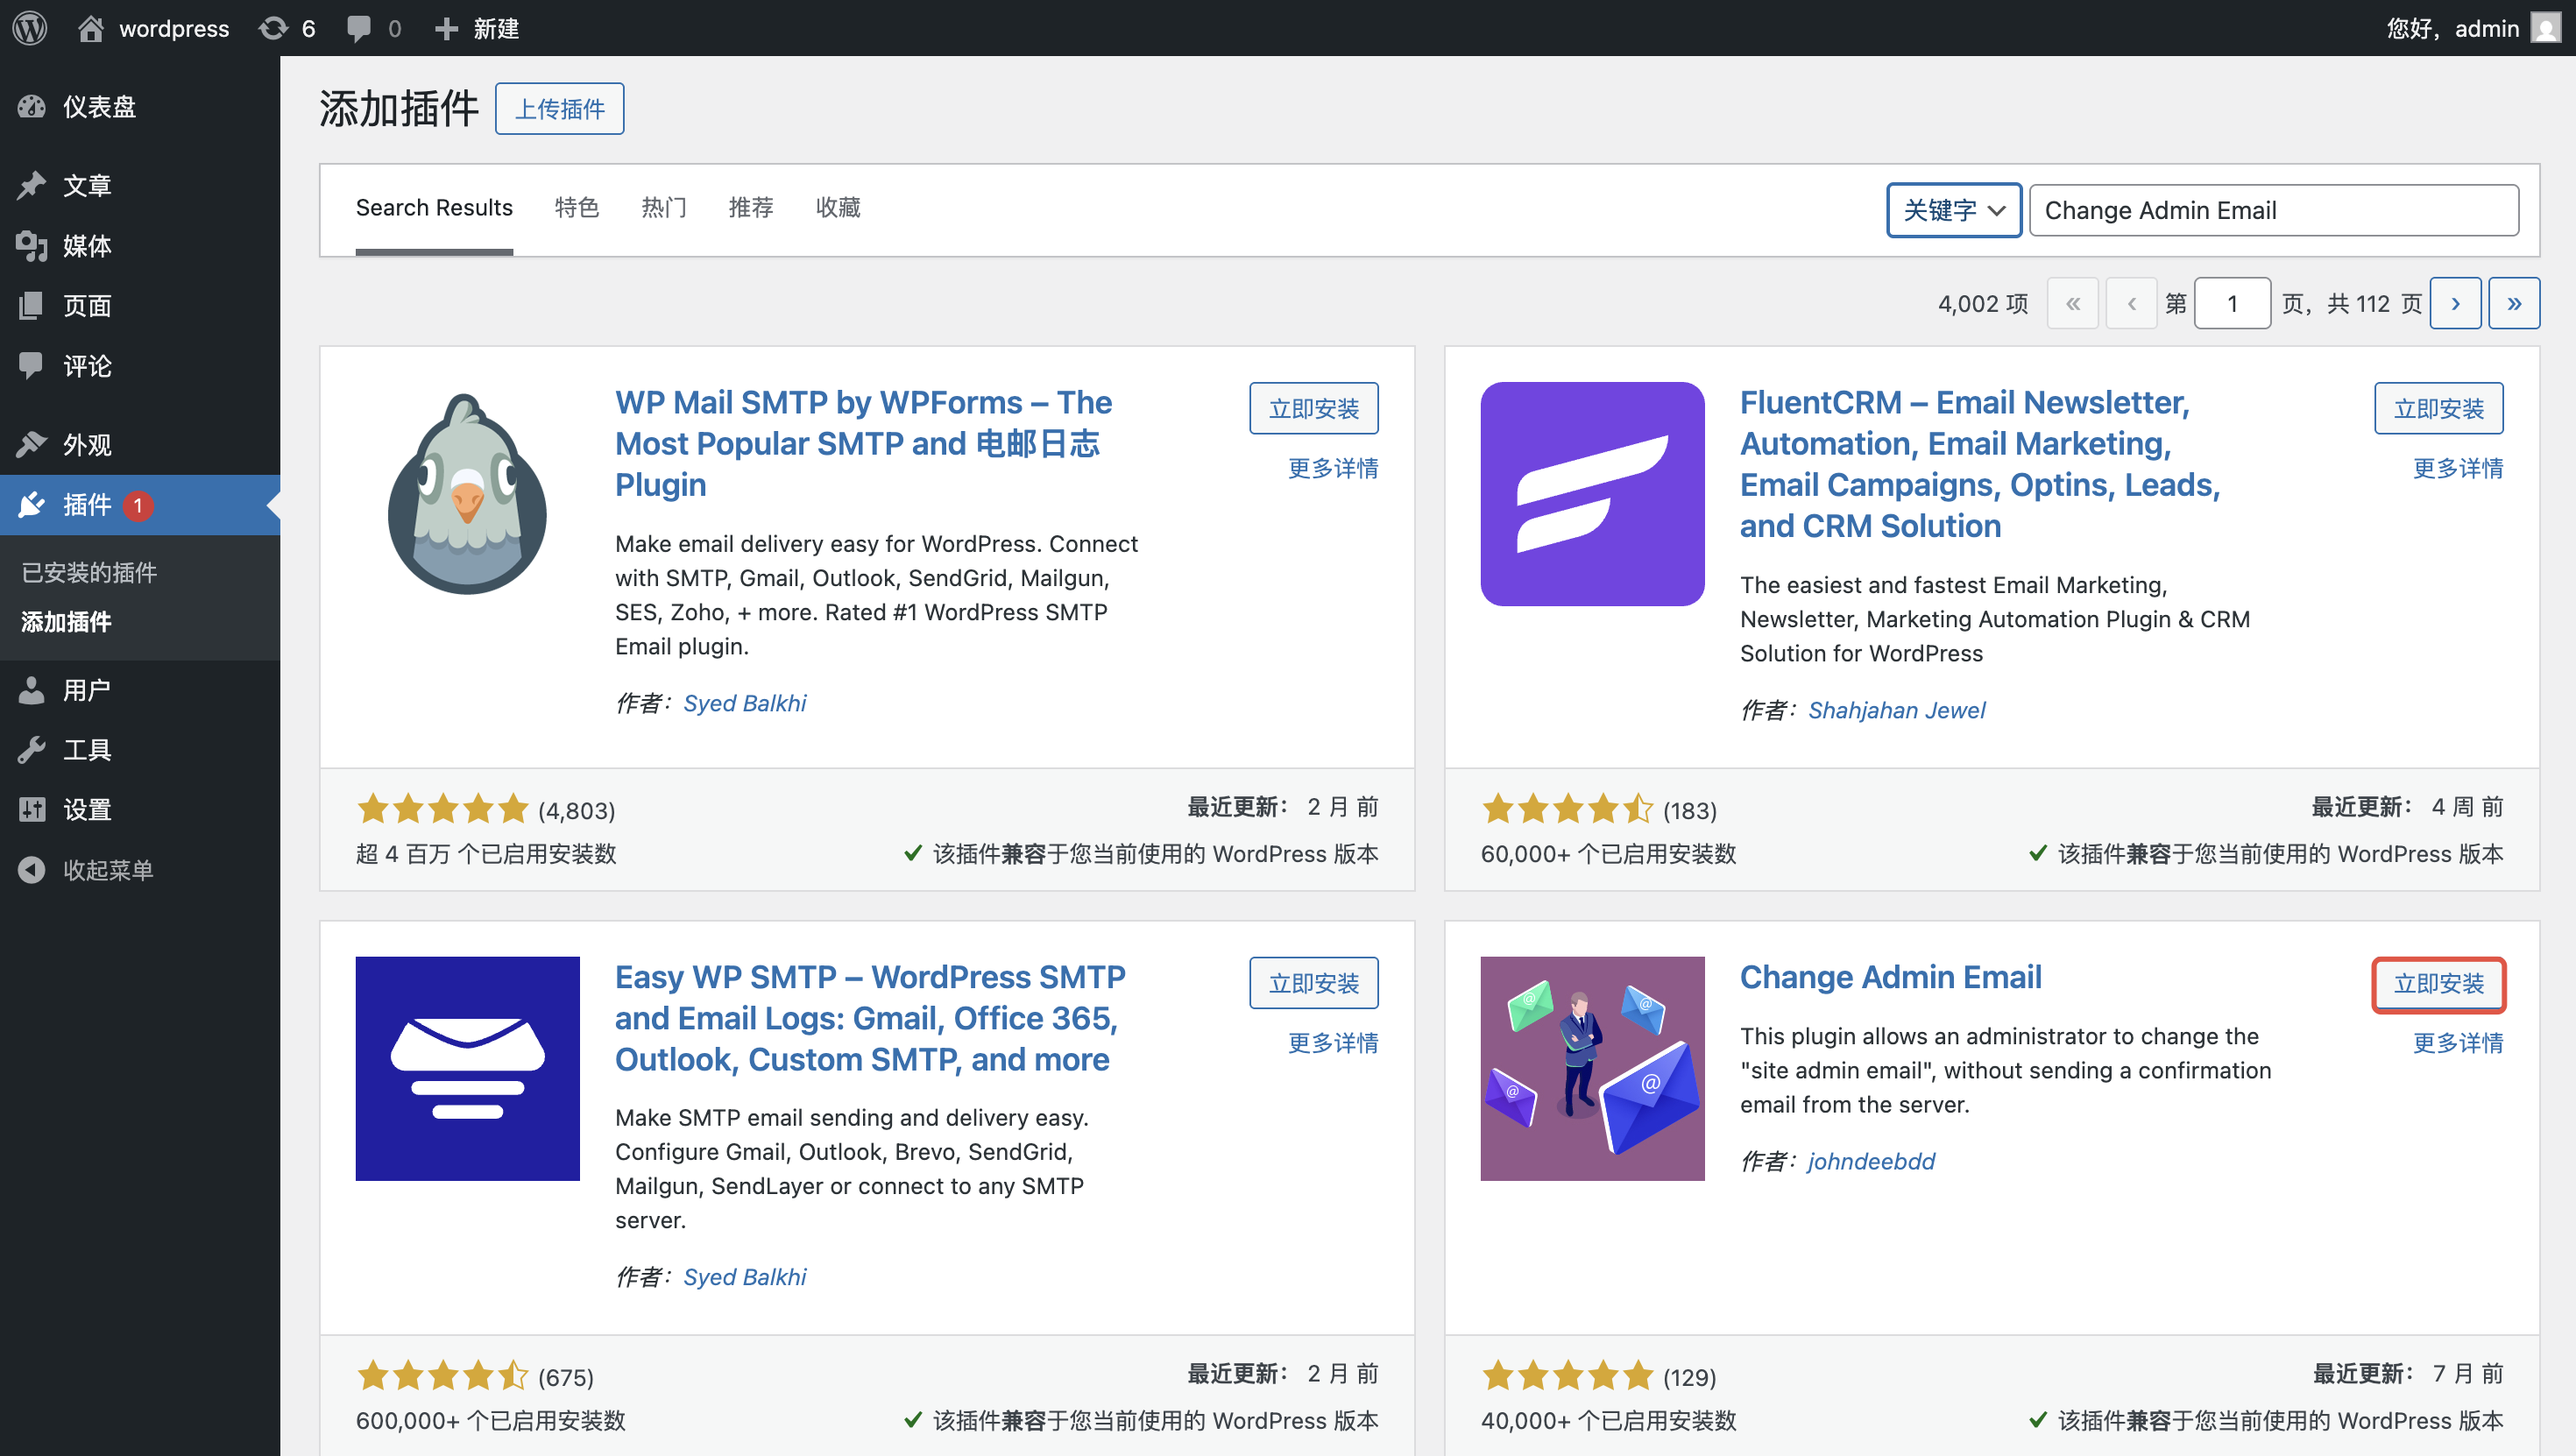The width and height of the screenshot is (2576, 1456).
Task: Collapse the menu via 收起菜单 icon
Action: click(32, 869)
